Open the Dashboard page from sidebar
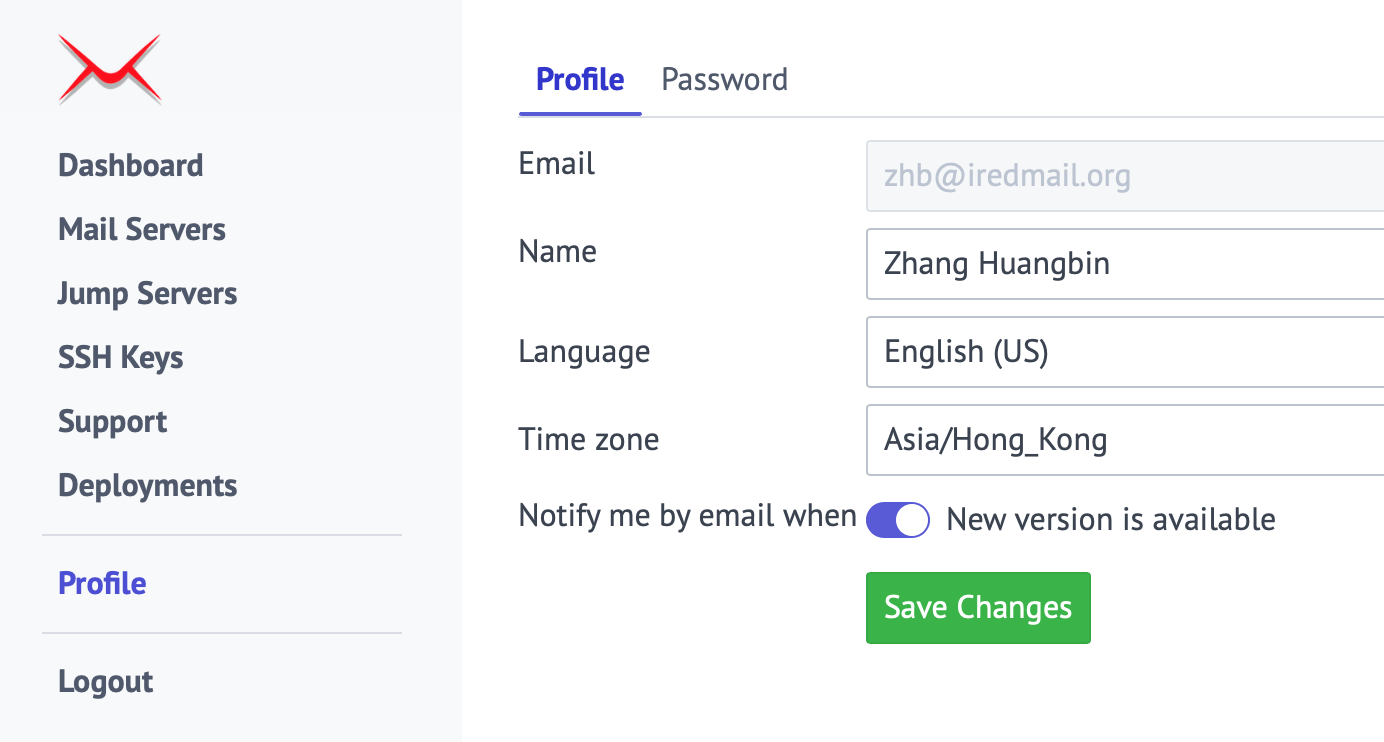The width and height of the screenshot is (1384, 742). (131, 165)
